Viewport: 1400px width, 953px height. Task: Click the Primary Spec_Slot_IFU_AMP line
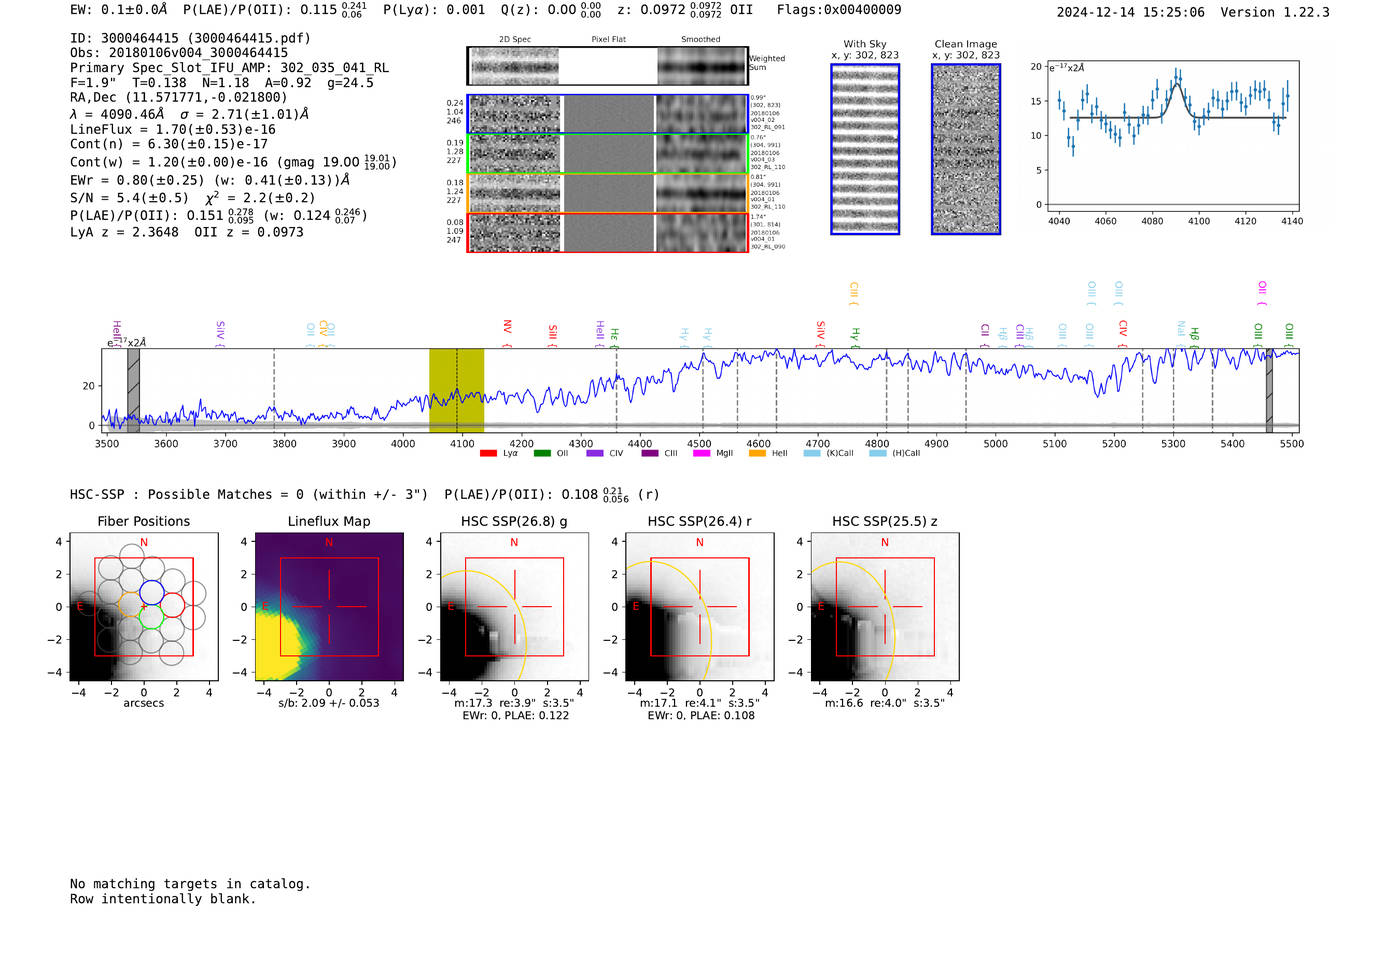pyautogui.click(x=230, y=68)
